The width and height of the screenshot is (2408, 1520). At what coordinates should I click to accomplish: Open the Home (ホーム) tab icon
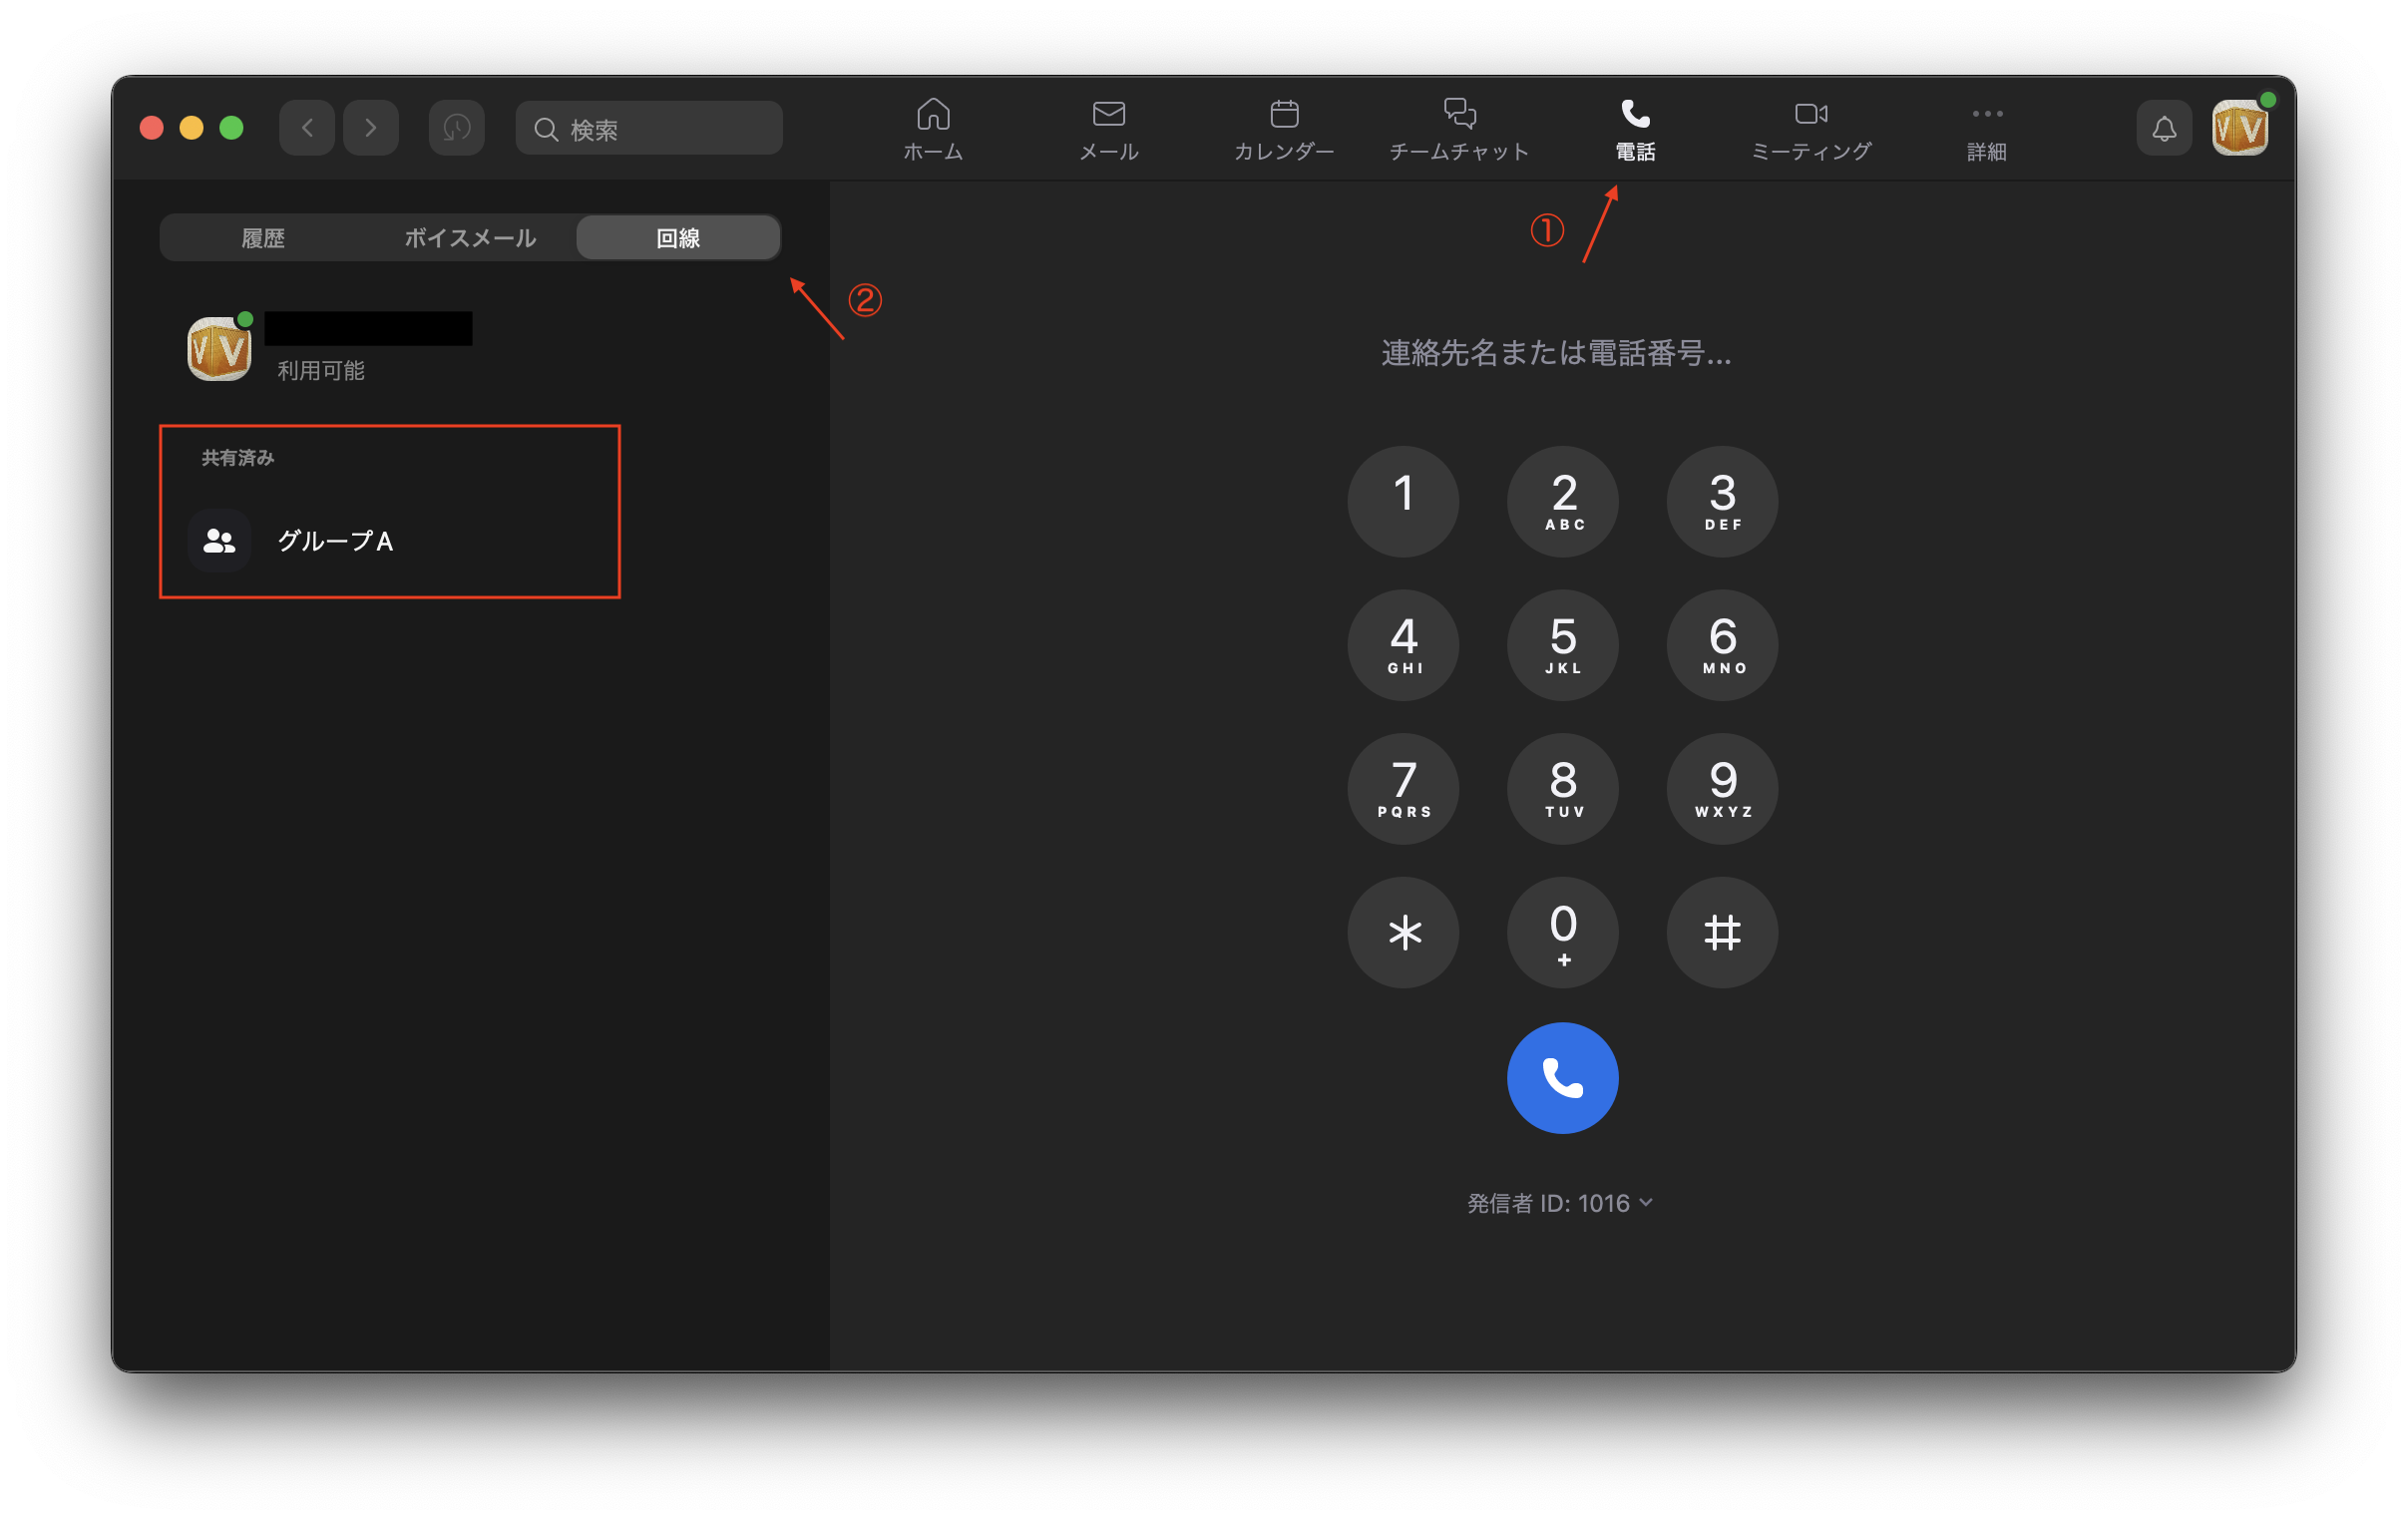coord(932,114)
